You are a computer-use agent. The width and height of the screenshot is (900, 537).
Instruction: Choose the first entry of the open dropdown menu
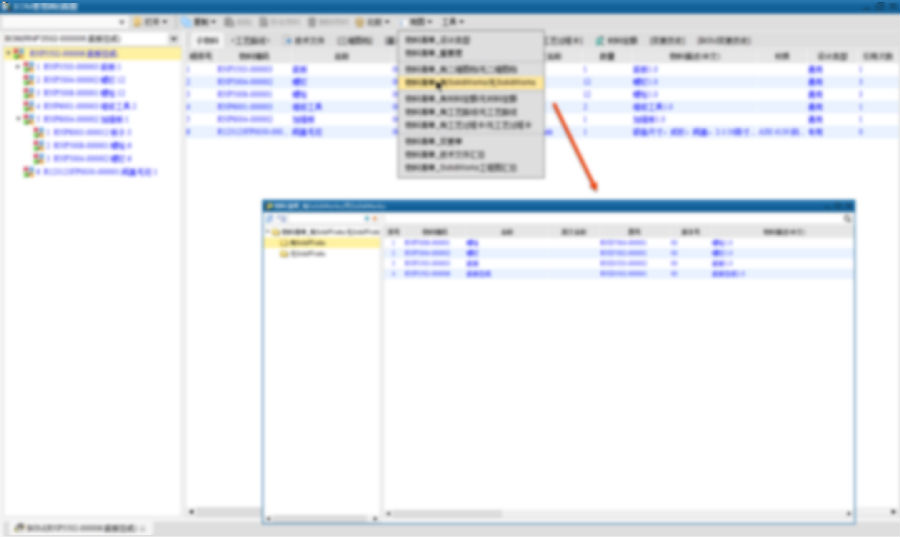point(437,40)
